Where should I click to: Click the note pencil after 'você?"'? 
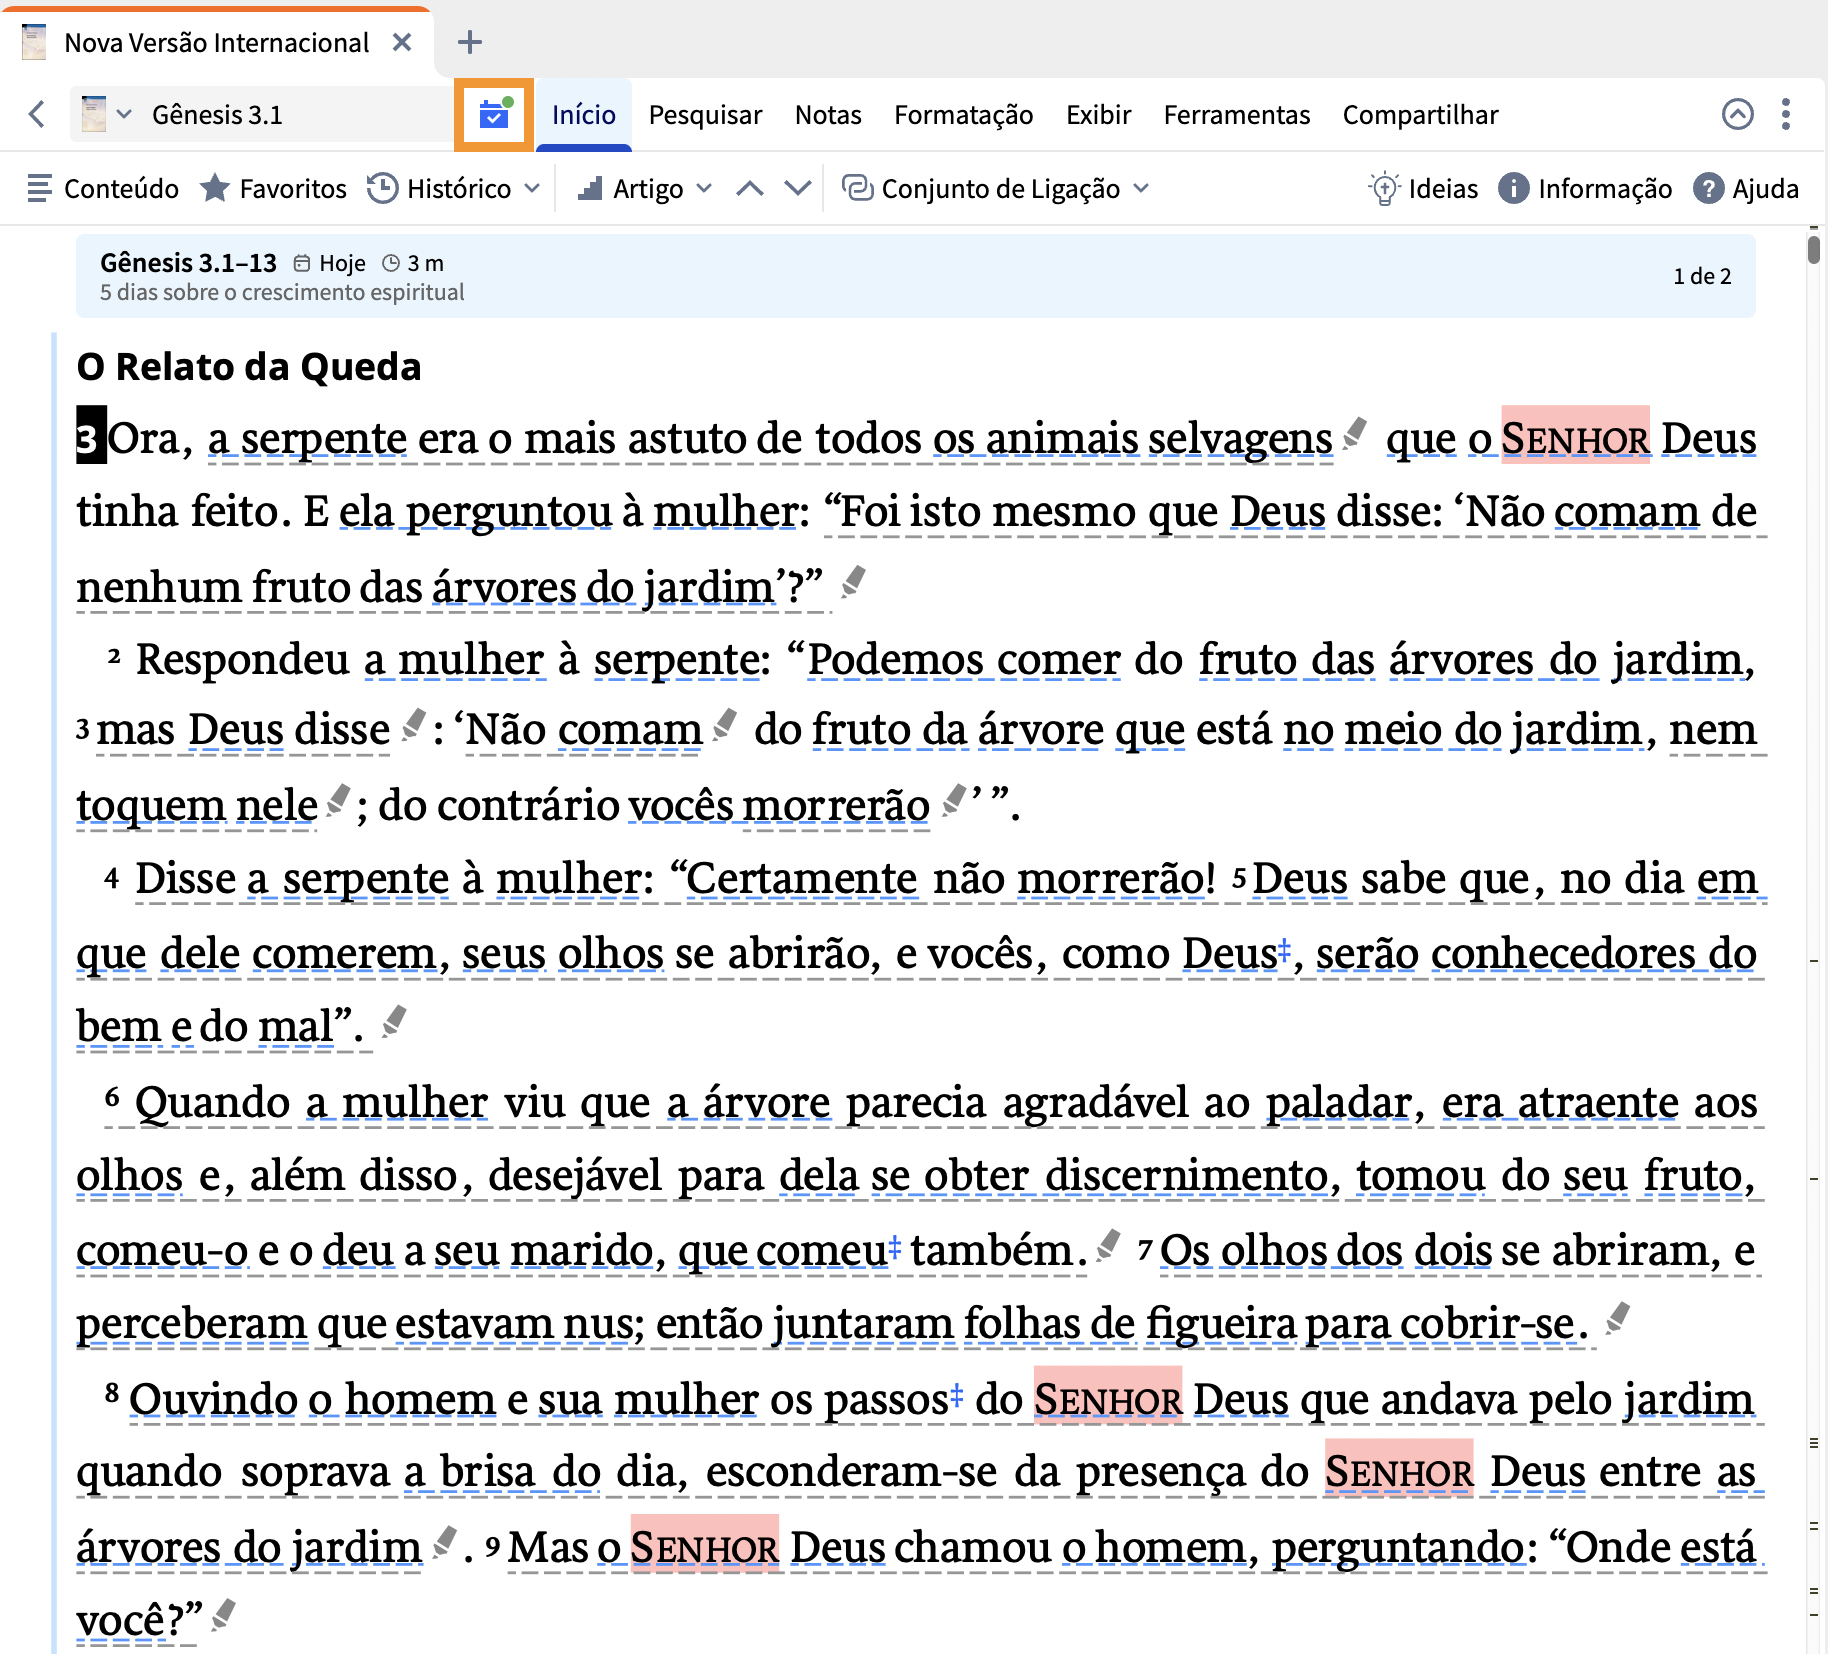[224, 1614]
